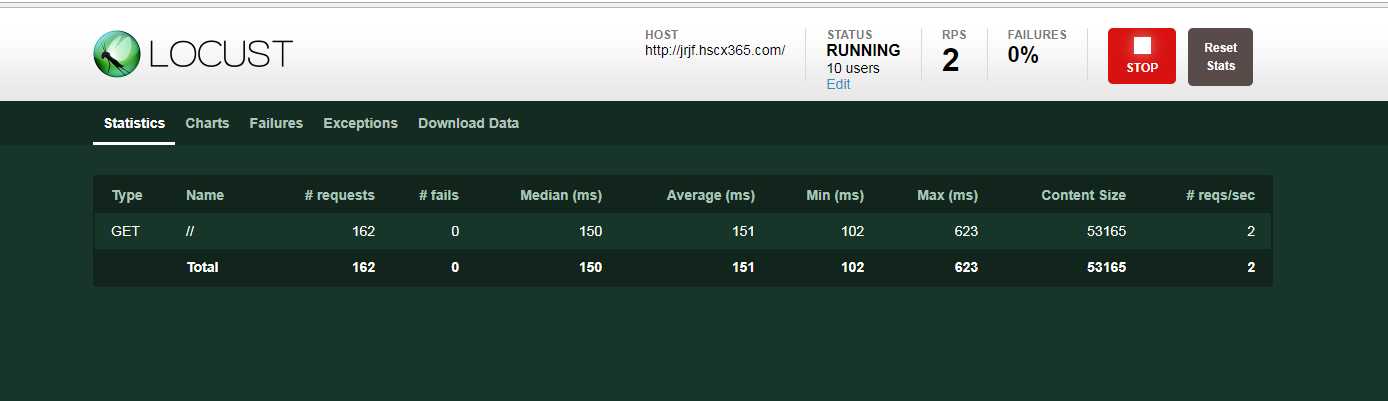Open the Failures tab

[276, 123]
